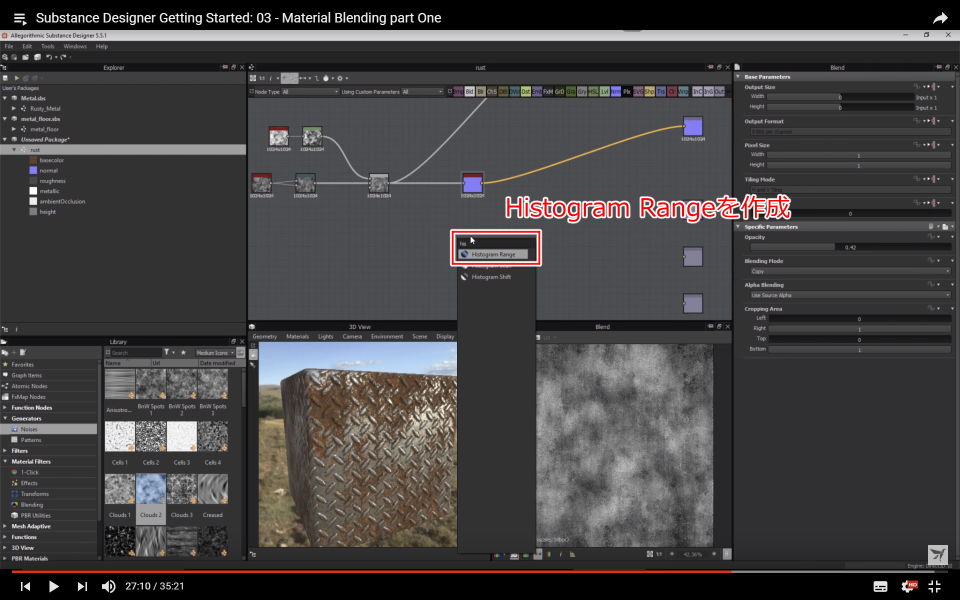Collapse the Specific Parameters section
This screenshot has width=960, height=600.
(738, 227)
